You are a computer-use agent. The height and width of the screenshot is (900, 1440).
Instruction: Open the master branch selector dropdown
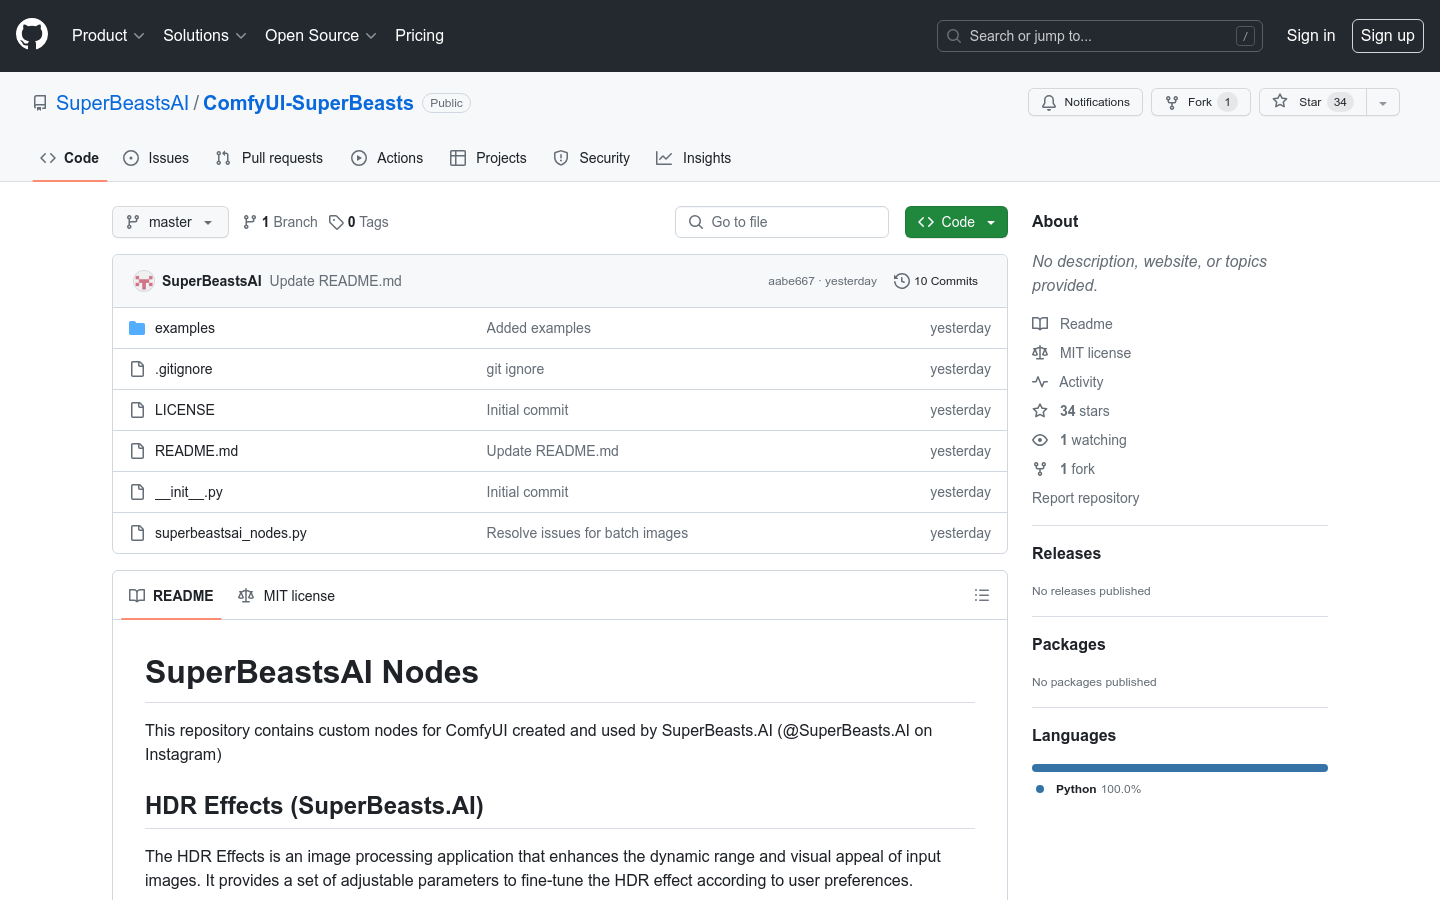(170, 222)
